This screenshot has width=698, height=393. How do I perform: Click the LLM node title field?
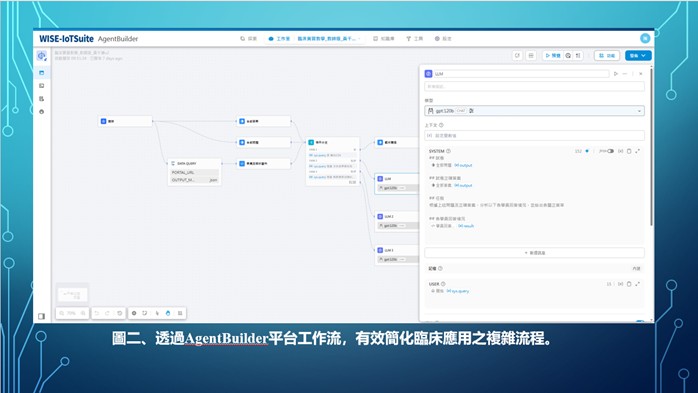tap(521, 74)
